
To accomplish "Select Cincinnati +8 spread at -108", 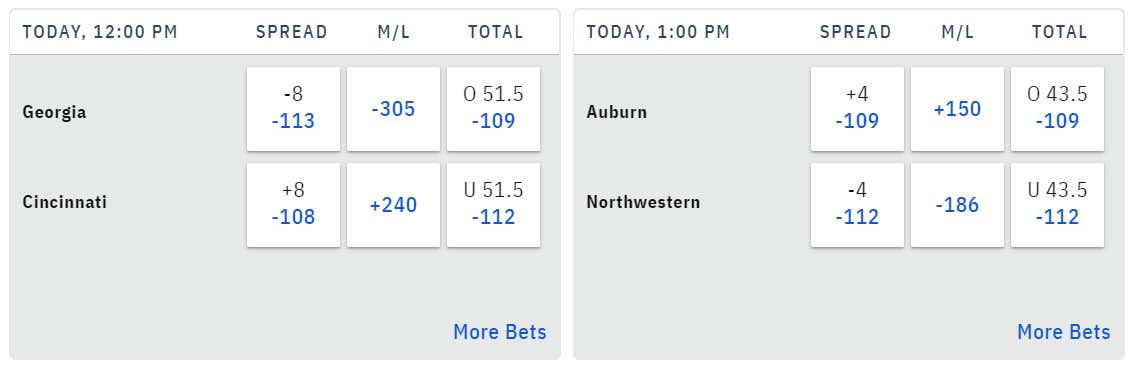I will [x=293, y=205].
